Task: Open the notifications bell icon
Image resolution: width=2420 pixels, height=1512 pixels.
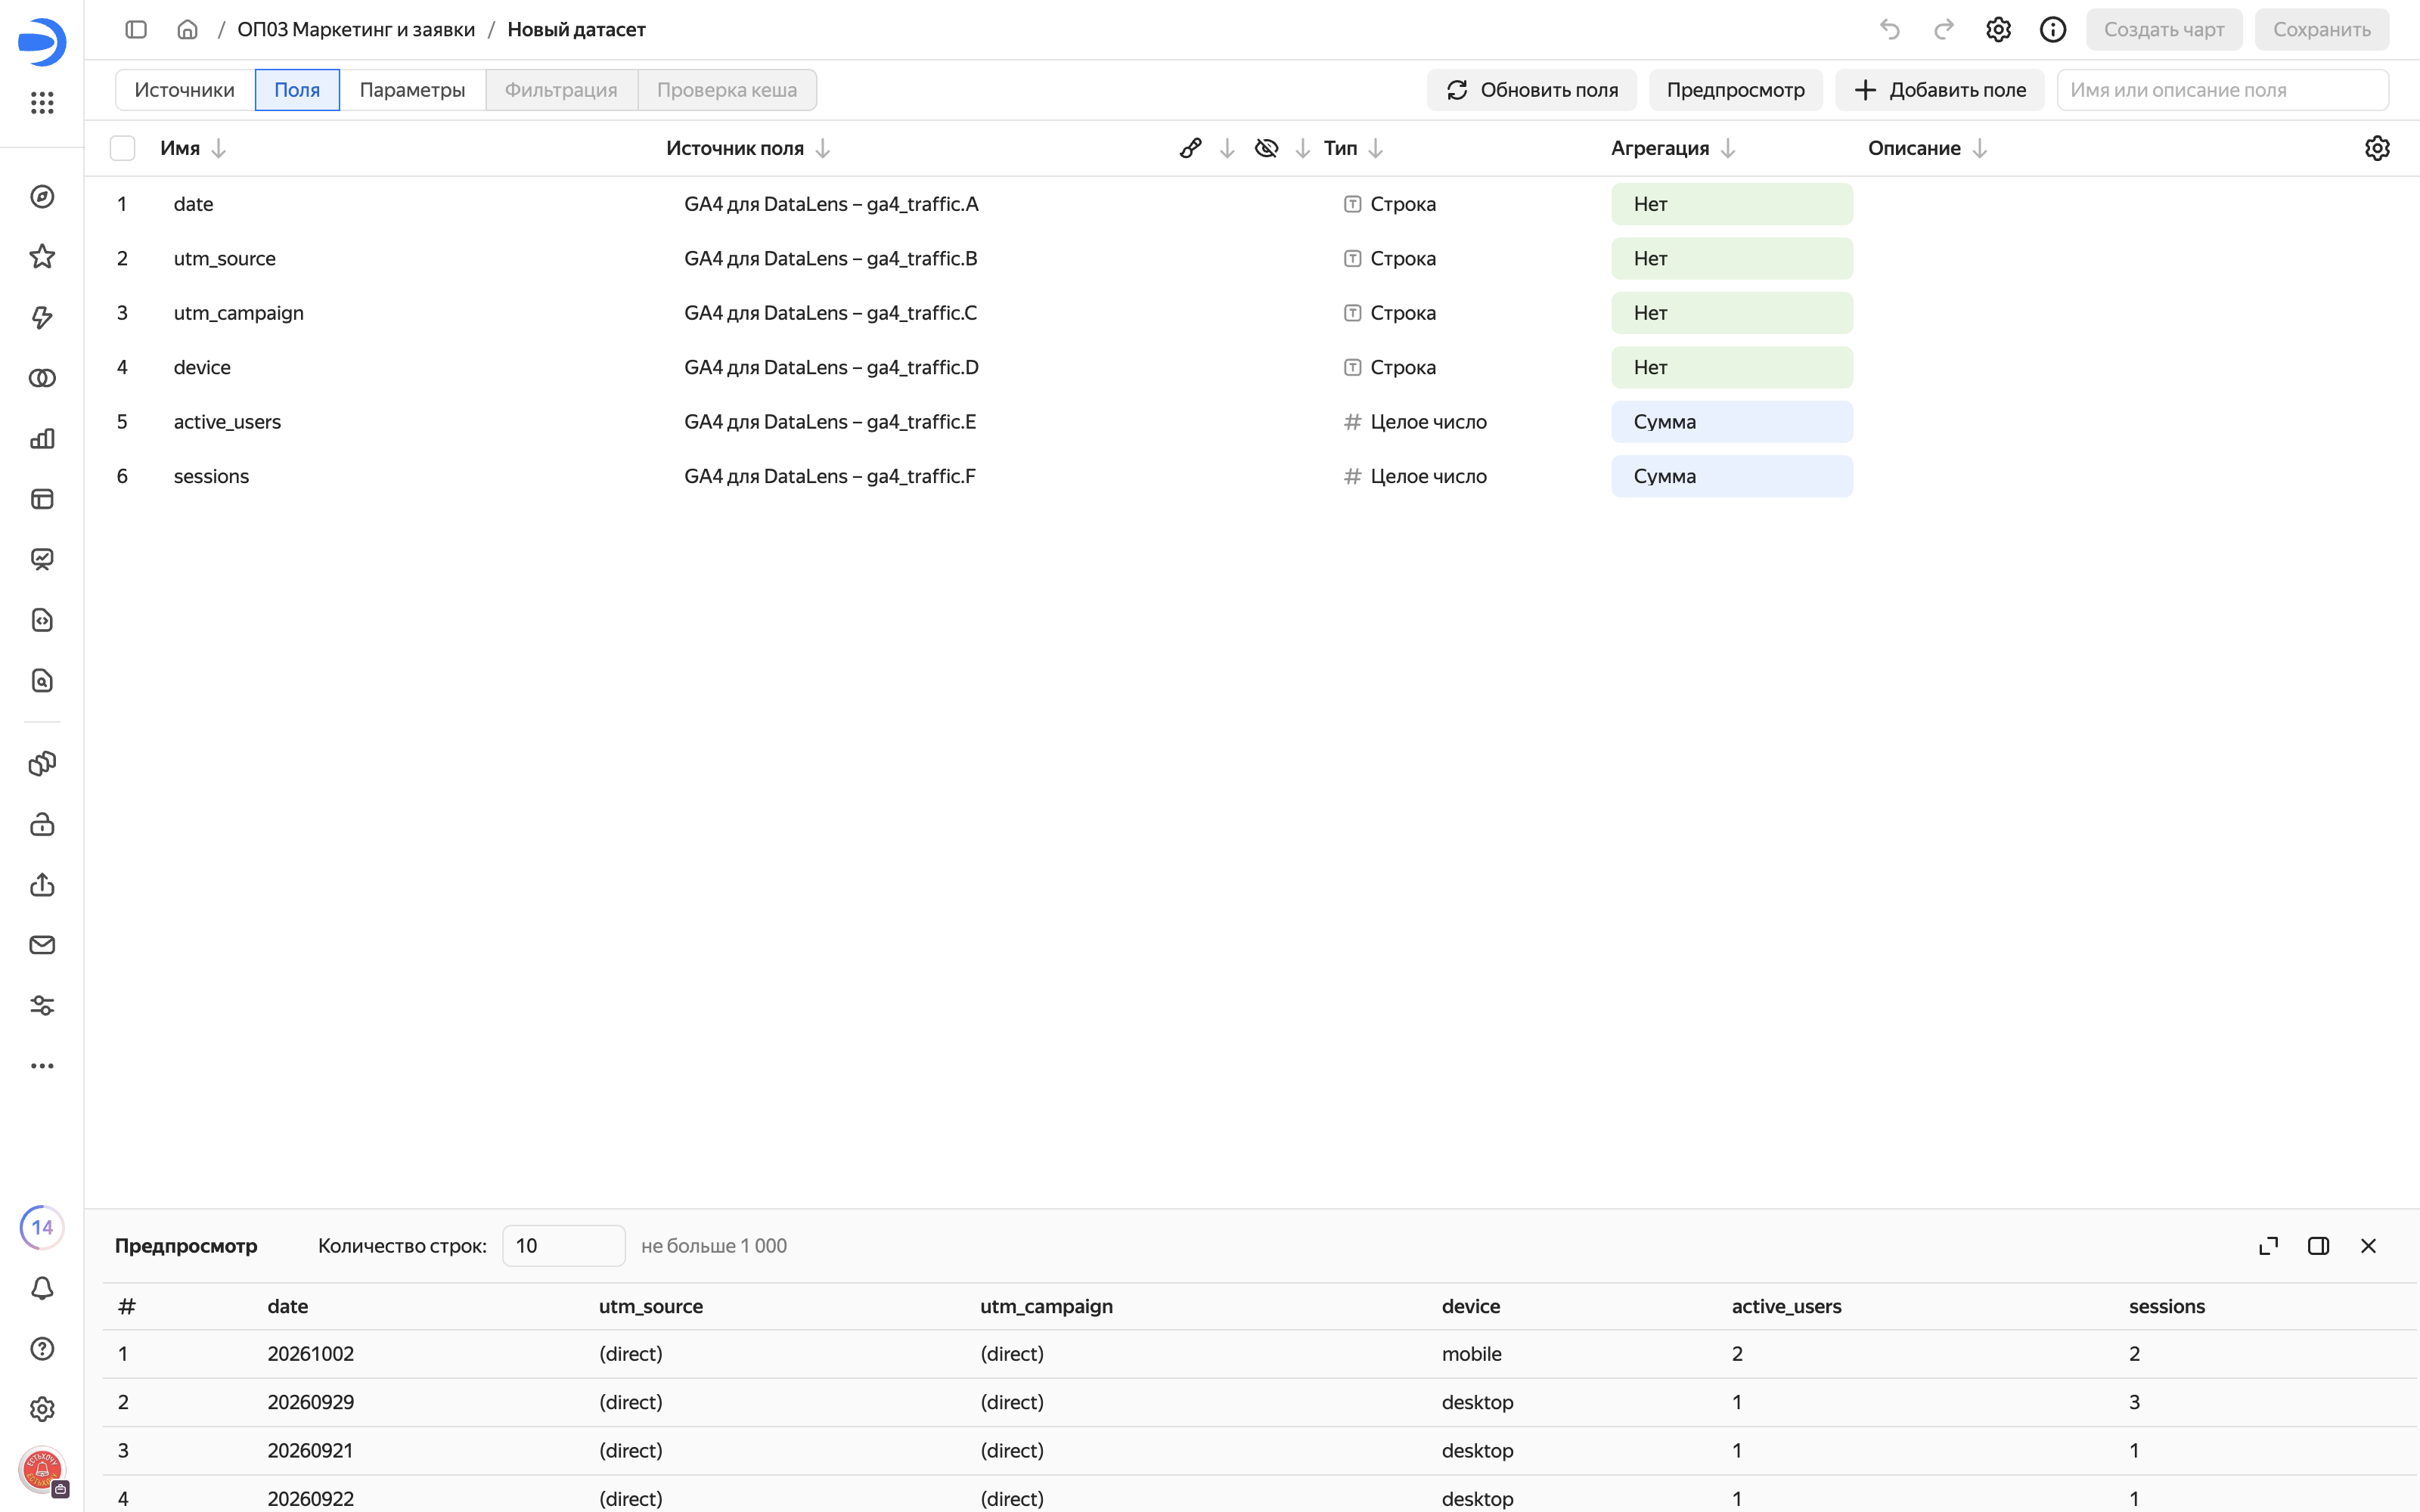Action: (x=42, y=1288)
